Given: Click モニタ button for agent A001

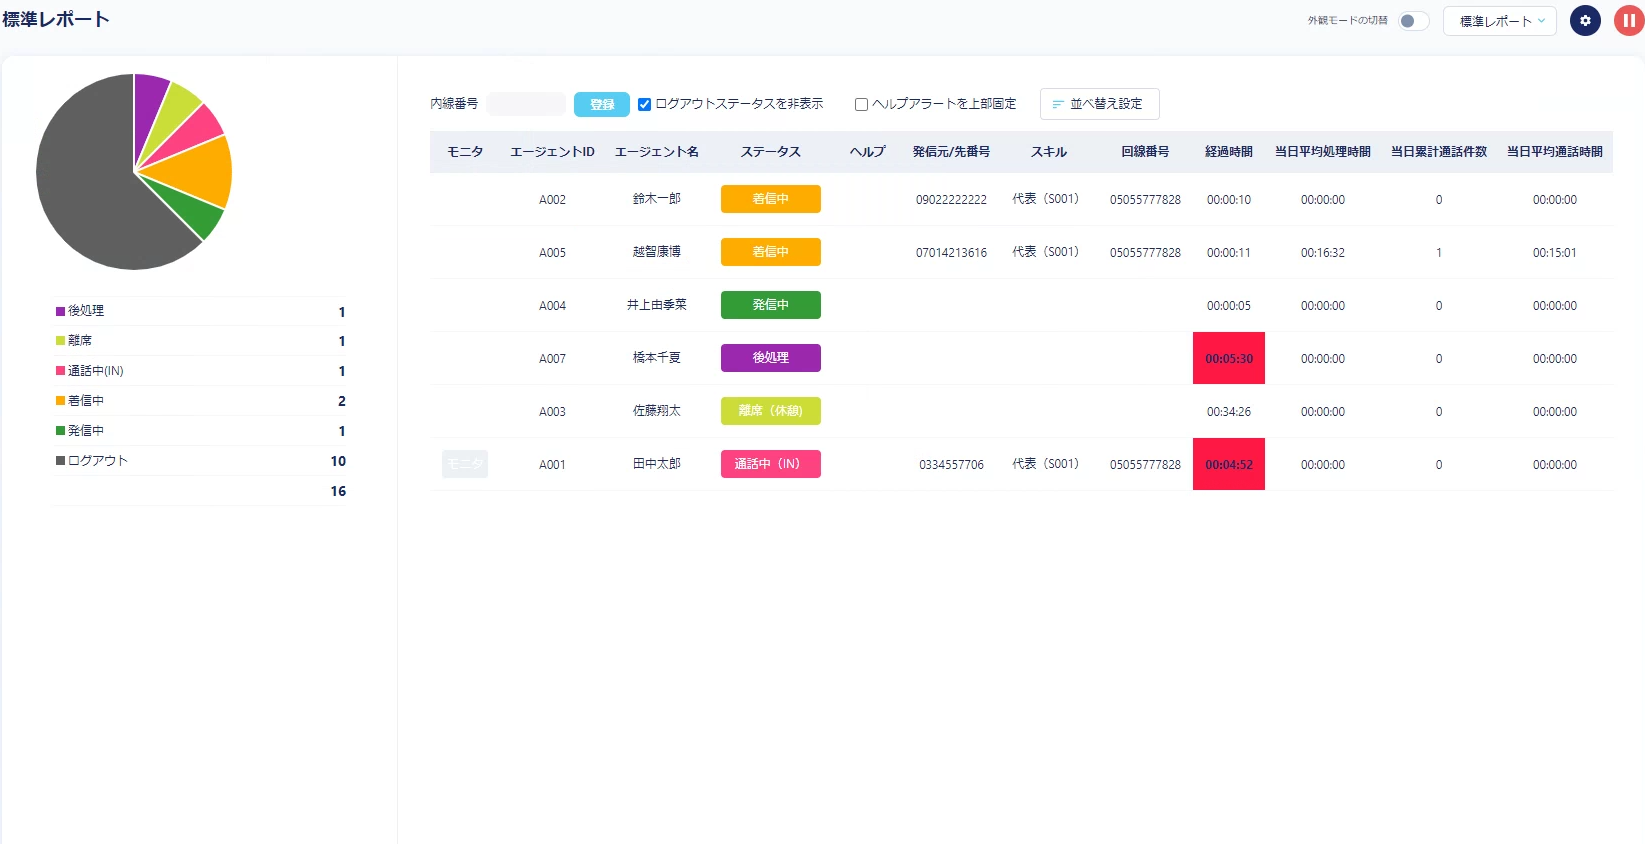Looking at the screenshot, I should [465, 464].
